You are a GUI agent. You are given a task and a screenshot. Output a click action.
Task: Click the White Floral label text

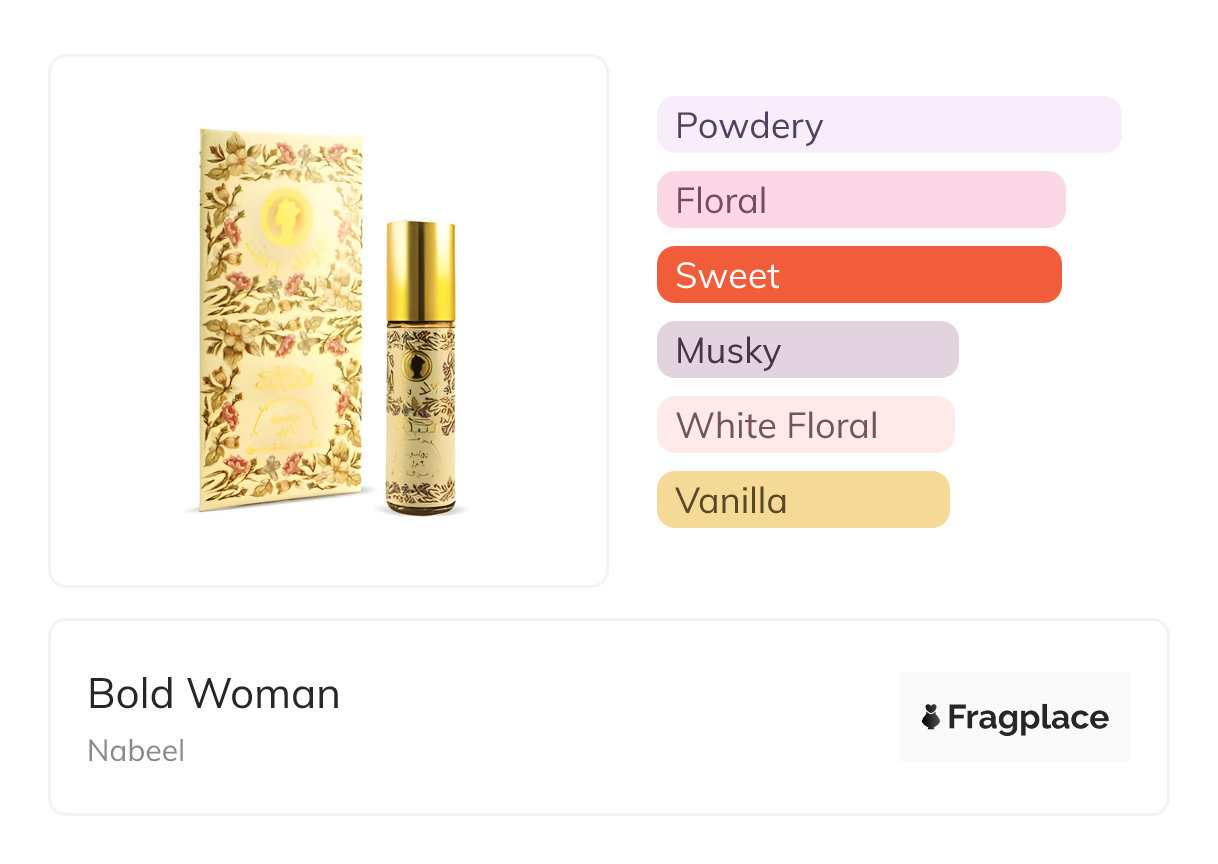click(x=777, y=426)
